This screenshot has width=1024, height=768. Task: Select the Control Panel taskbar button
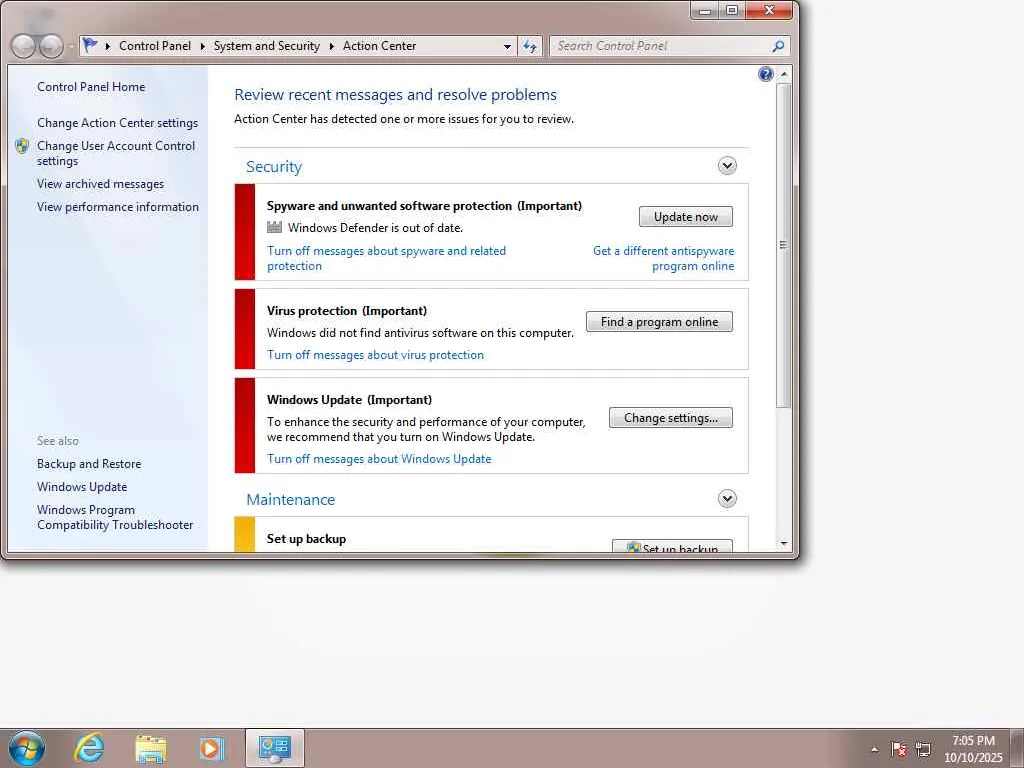tap(275, 748)
